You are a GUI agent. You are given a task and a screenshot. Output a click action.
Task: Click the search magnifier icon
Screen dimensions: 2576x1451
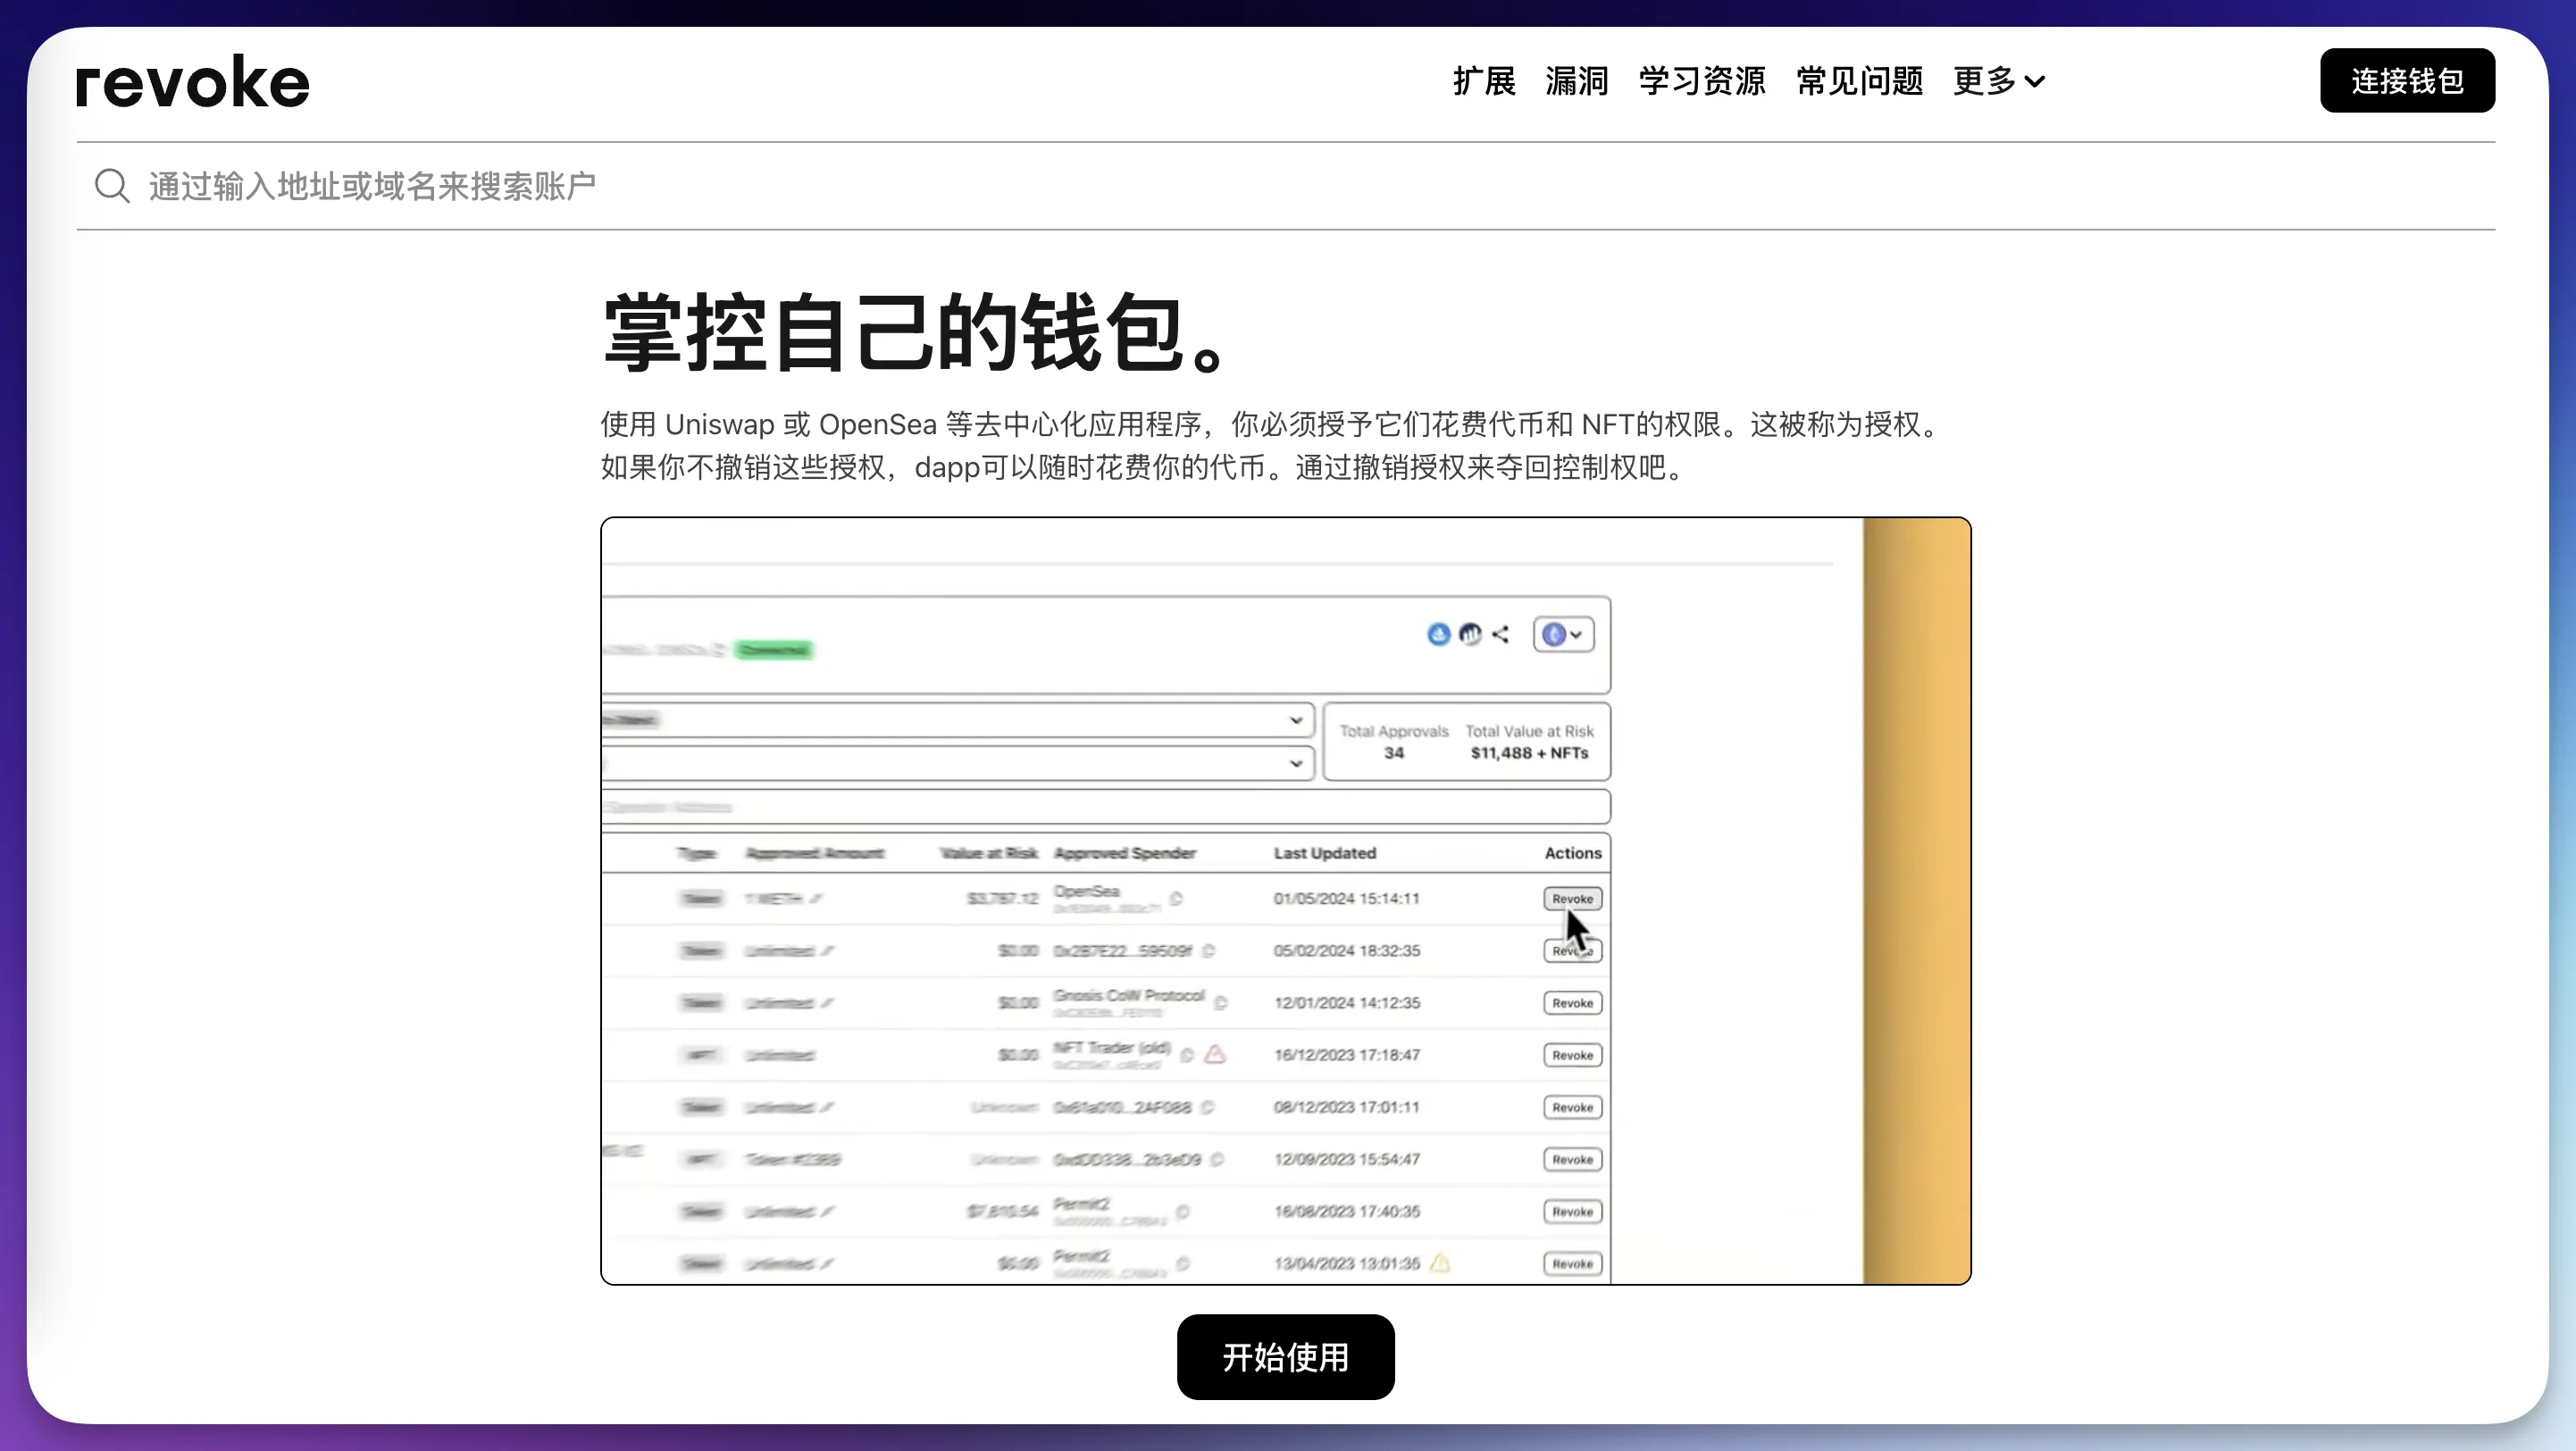pyautogui.click(x=112, y=186)
